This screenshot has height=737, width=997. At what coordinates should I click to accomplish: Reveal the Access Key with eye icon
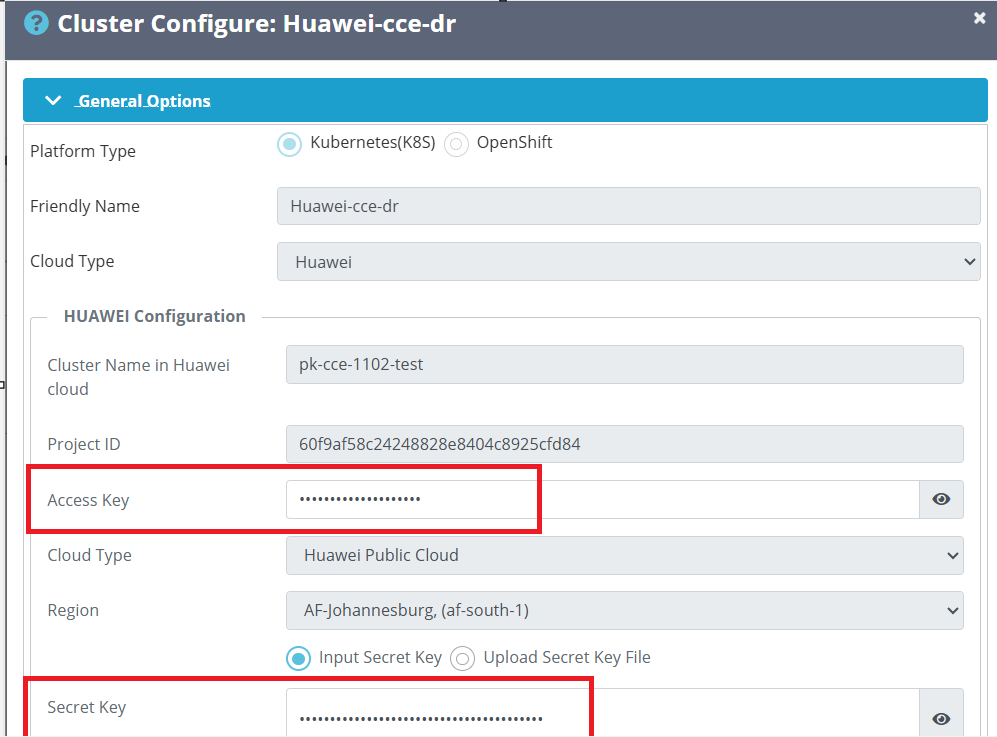[941, 499]
